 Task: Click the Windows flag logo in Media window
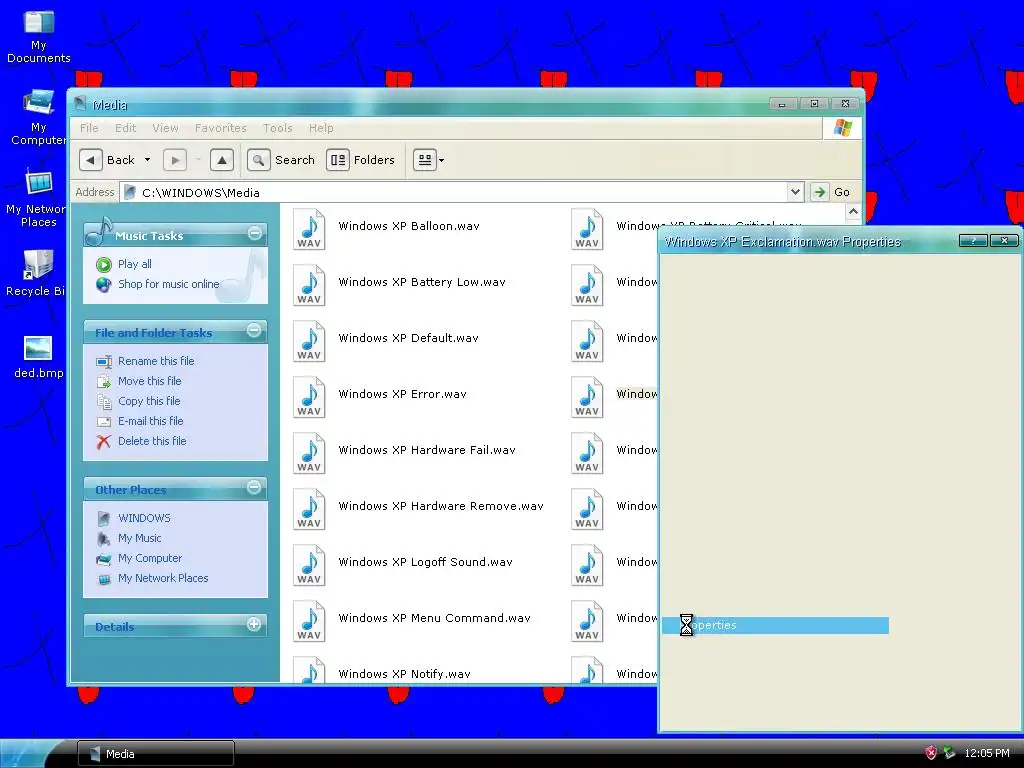[842, 128]
